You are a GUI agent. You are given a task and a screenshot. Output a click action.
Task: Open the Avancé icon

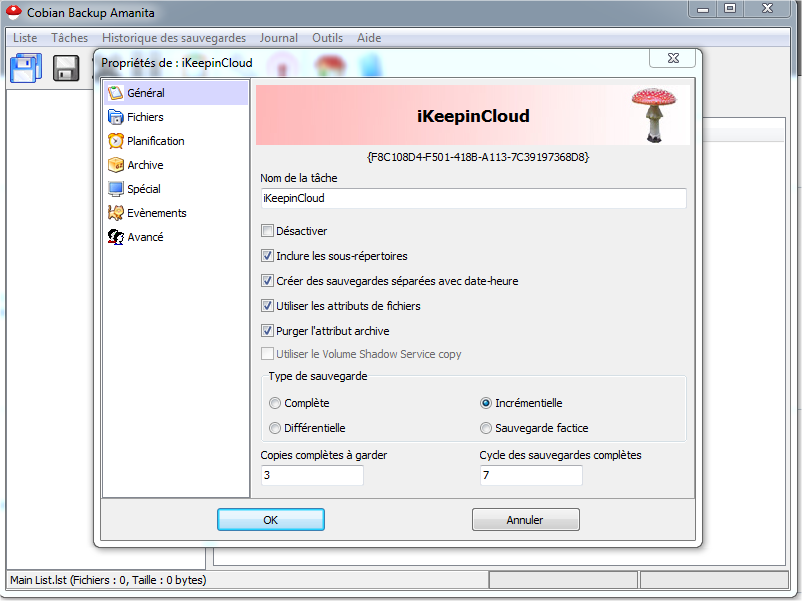click(116, 237)
